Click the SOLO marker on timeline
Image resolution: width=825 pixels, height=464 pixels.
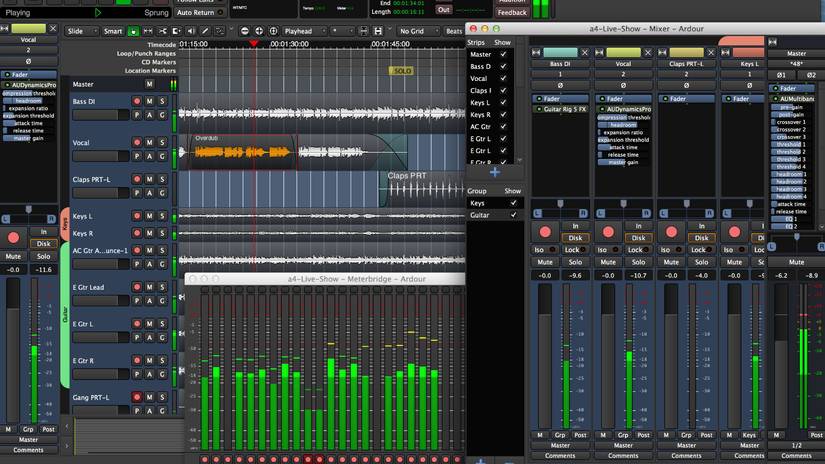[401, 71]
